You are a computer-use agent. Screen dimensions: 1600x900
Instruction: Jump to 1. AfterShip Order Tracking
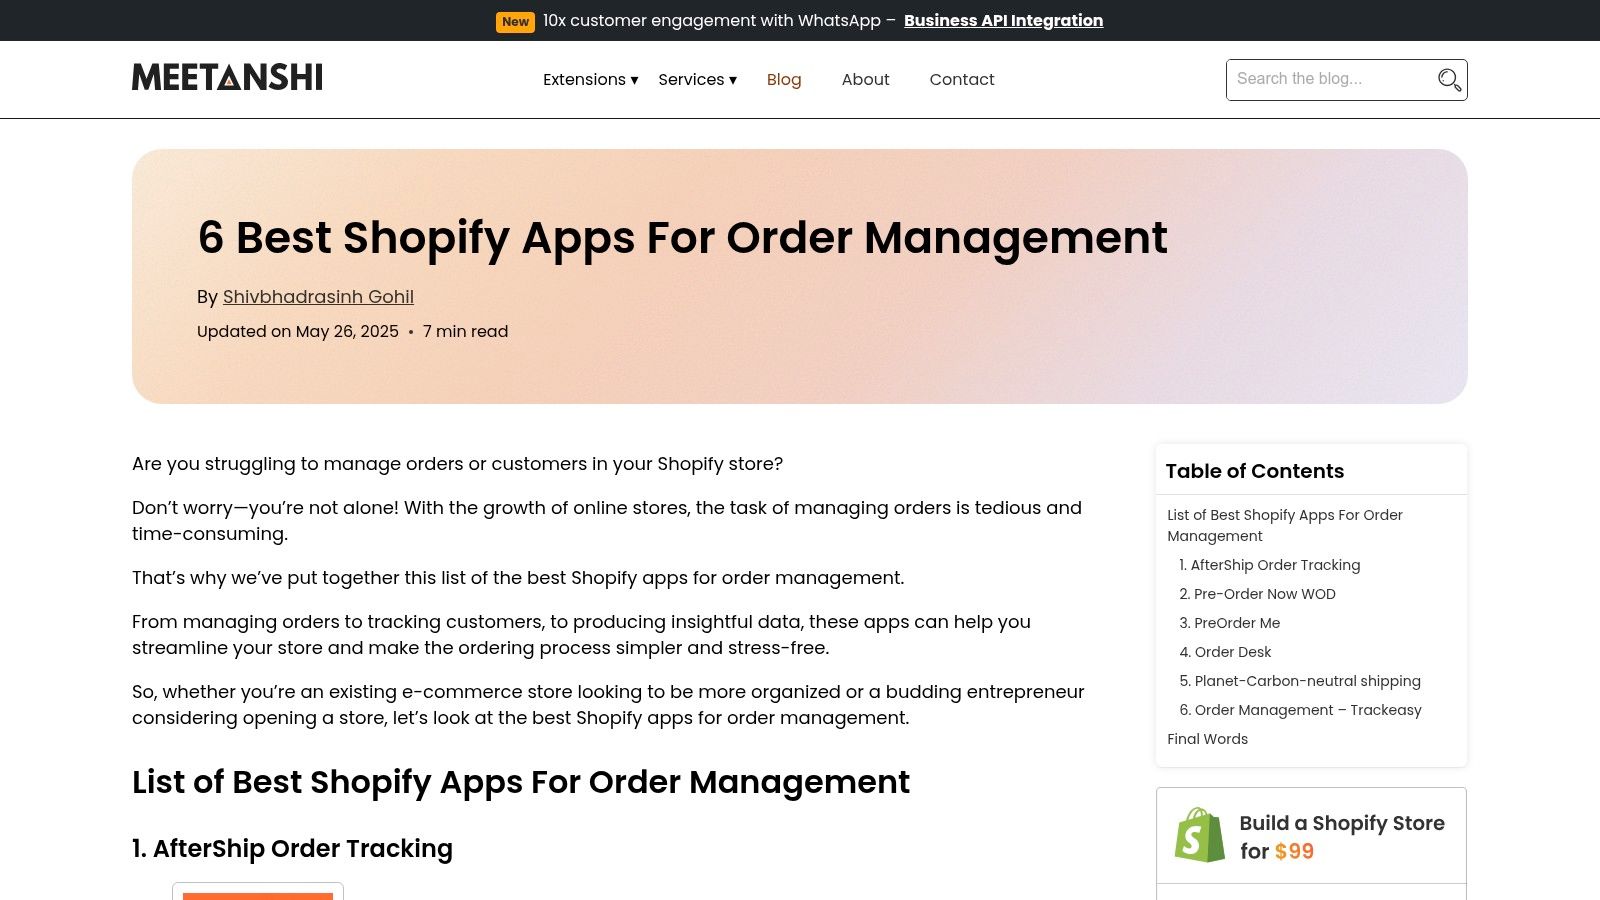coord(1269,565)
